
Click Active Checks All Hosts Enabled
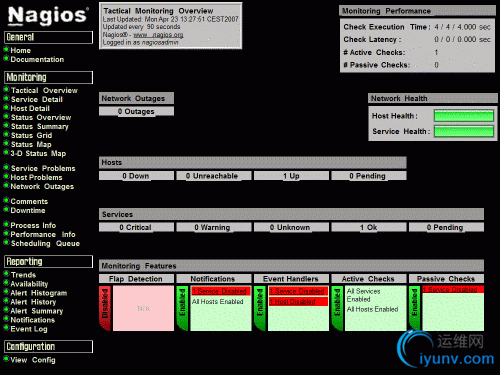tap(372, 309)
